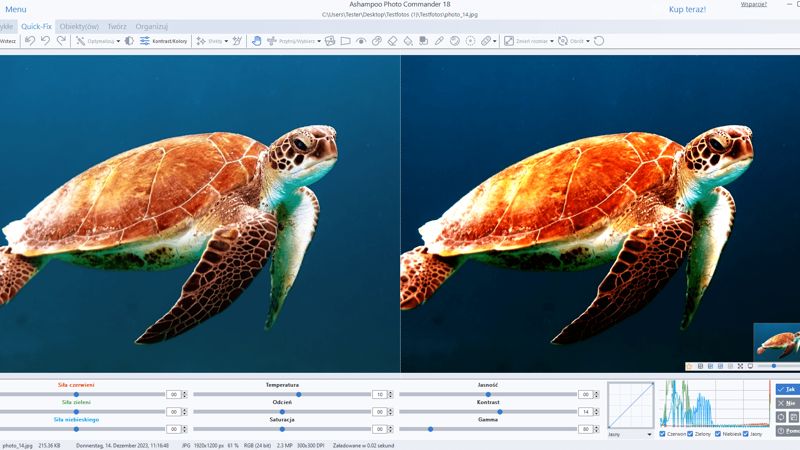Select the clone link icon

coord(377,41)
